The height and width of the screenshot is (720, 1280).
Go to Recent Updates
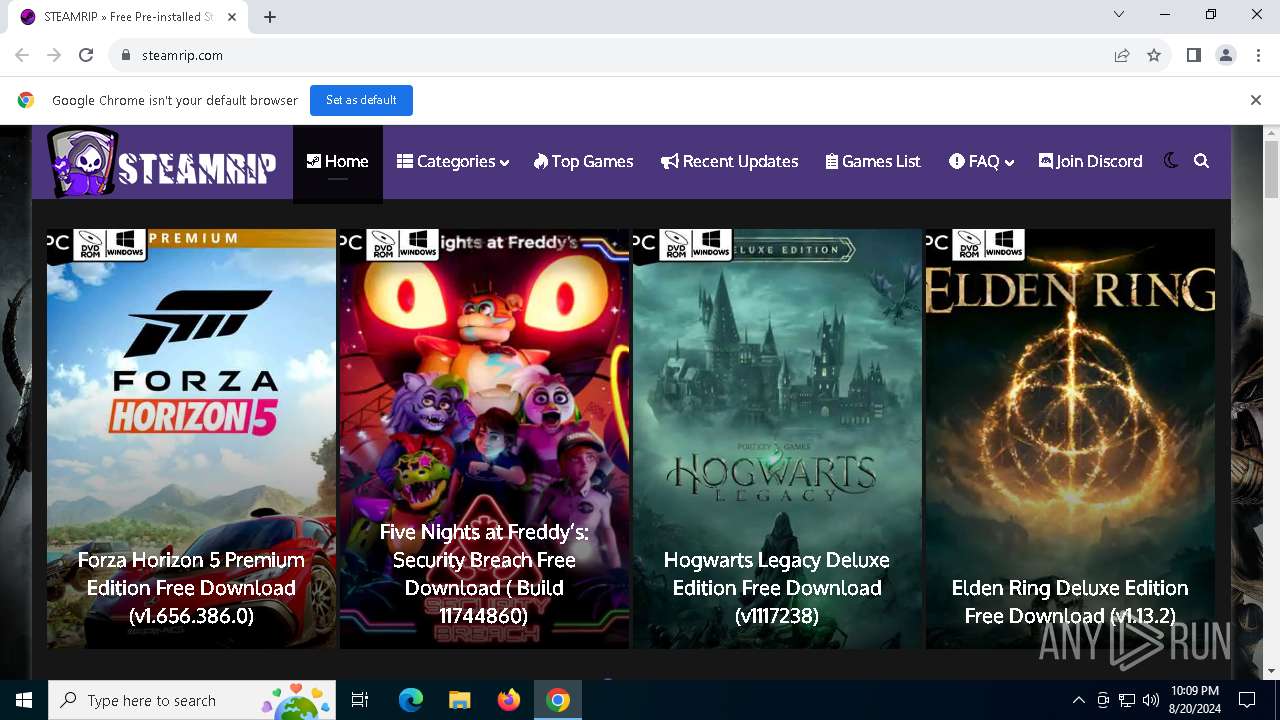(729, 161)
